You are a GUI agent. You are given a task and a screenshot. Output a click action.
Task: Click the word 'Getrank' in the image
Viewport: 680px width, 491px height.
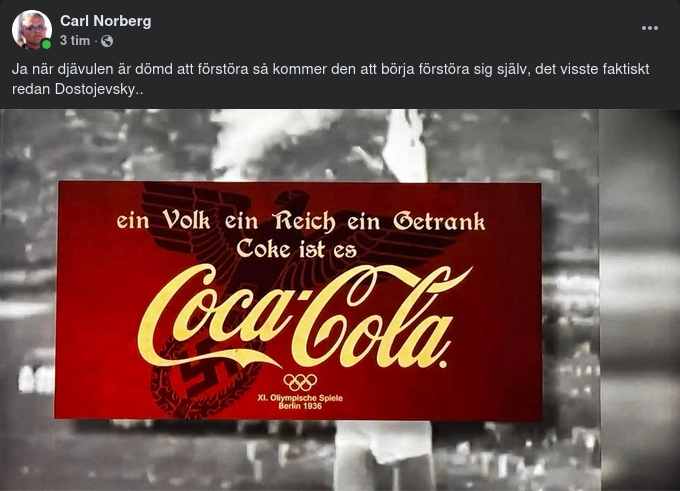pos(439,222)
